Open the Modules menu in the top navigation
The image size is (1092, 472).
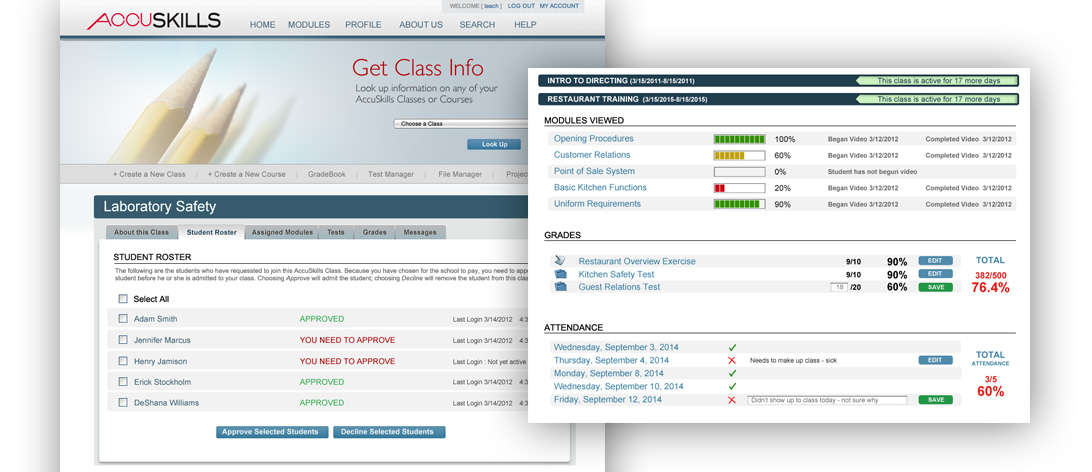pyautogui.click(x=309, y=25)
